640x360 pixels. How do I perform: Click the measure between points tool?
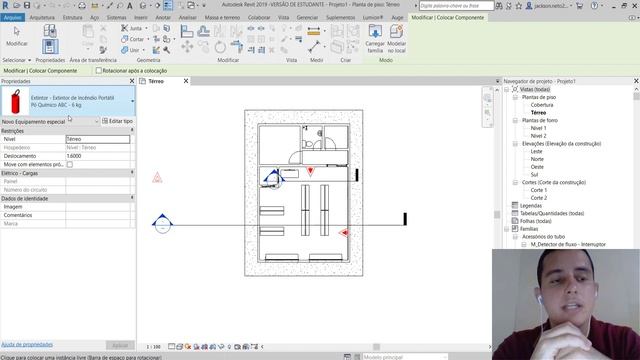(314, 47)
